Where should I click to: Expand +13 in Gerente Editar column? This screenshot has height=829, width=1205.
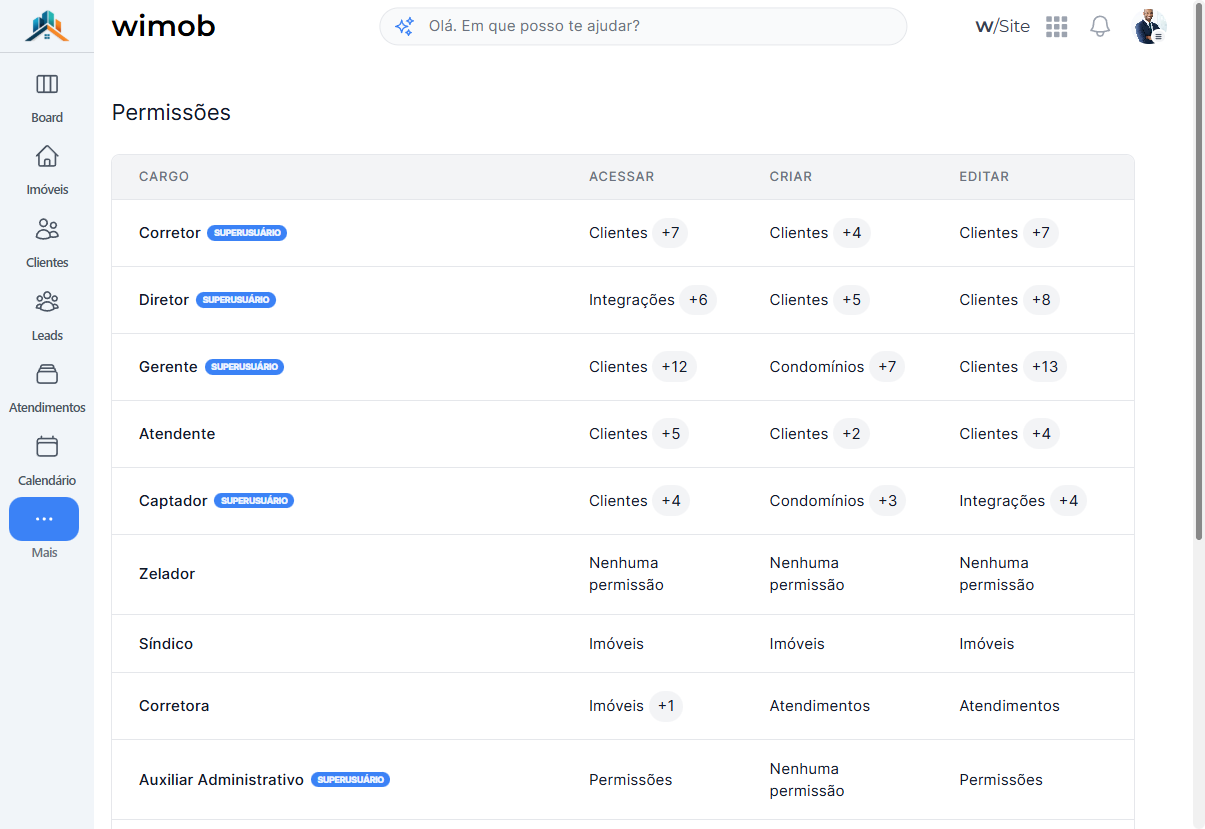1045,367
